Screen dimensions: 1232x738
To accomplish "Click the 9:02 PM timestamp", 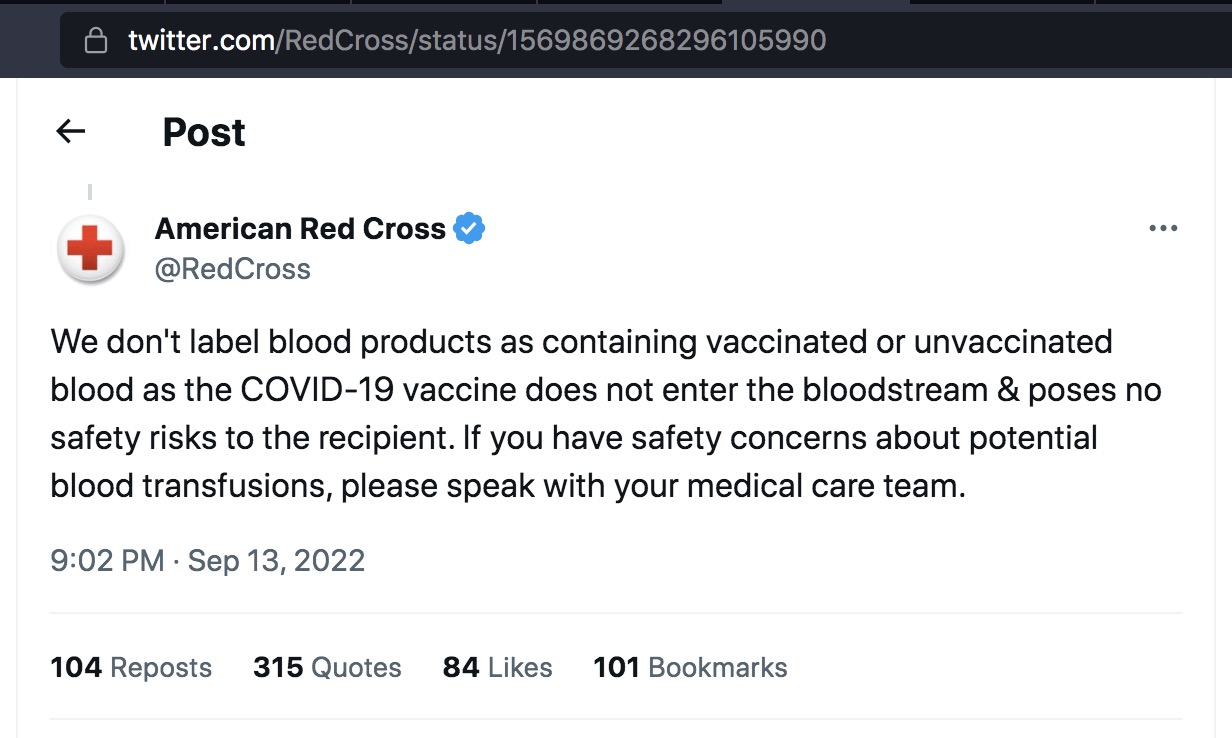I will 107,560.
